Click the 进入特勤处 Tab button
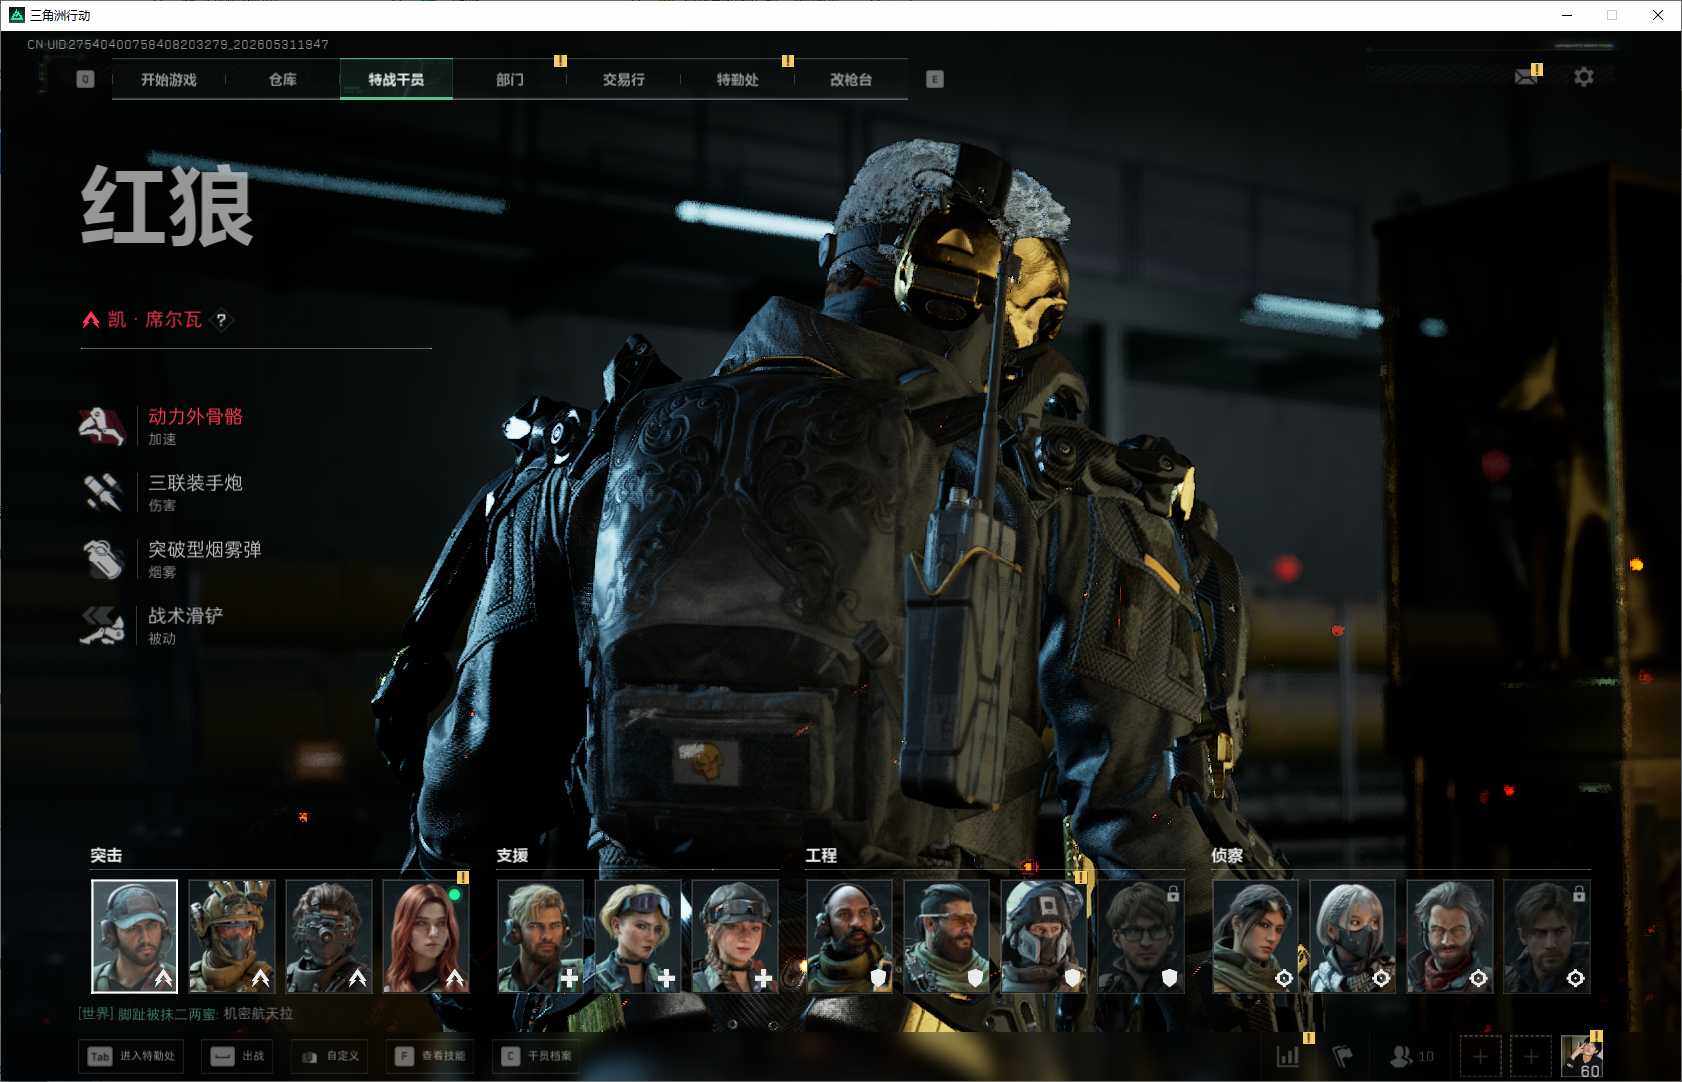1682x1082 pixels. tap(133, 1056)
